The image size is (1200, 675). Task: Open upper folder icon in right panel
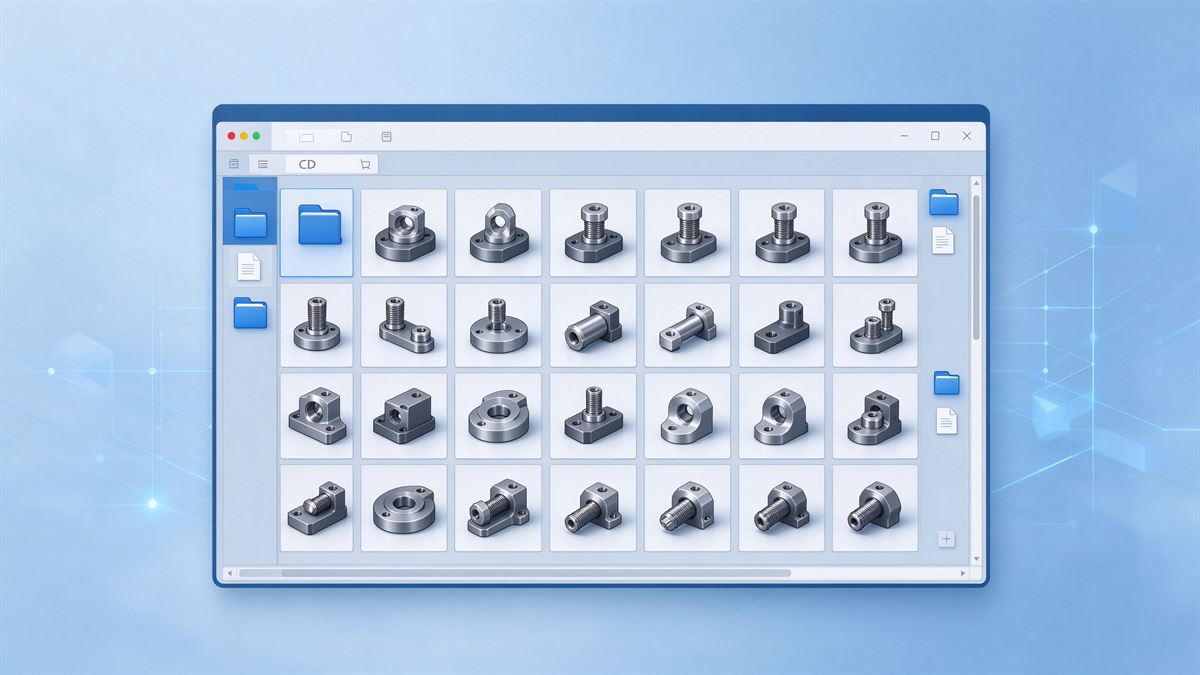pyautogui.click(x=943, y=203)
